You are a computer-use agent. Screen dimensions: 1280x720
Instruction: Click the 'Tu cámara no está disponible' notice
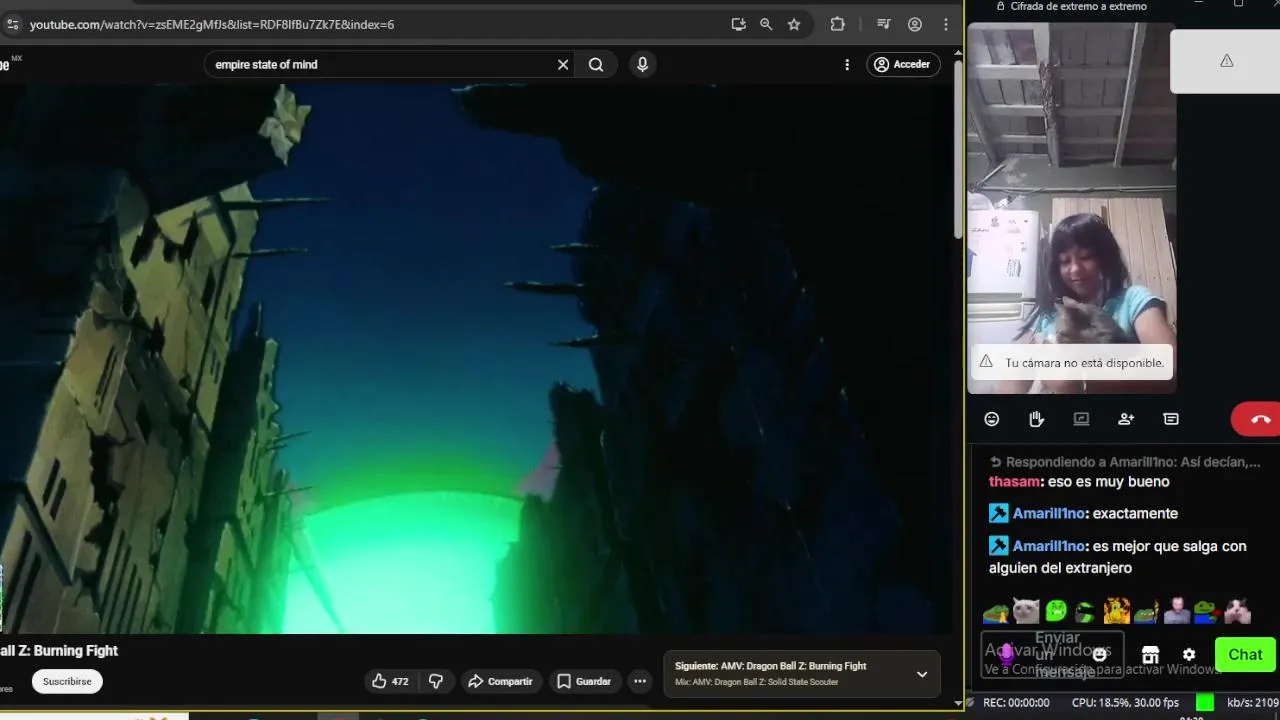click(x=1071, y=362)
